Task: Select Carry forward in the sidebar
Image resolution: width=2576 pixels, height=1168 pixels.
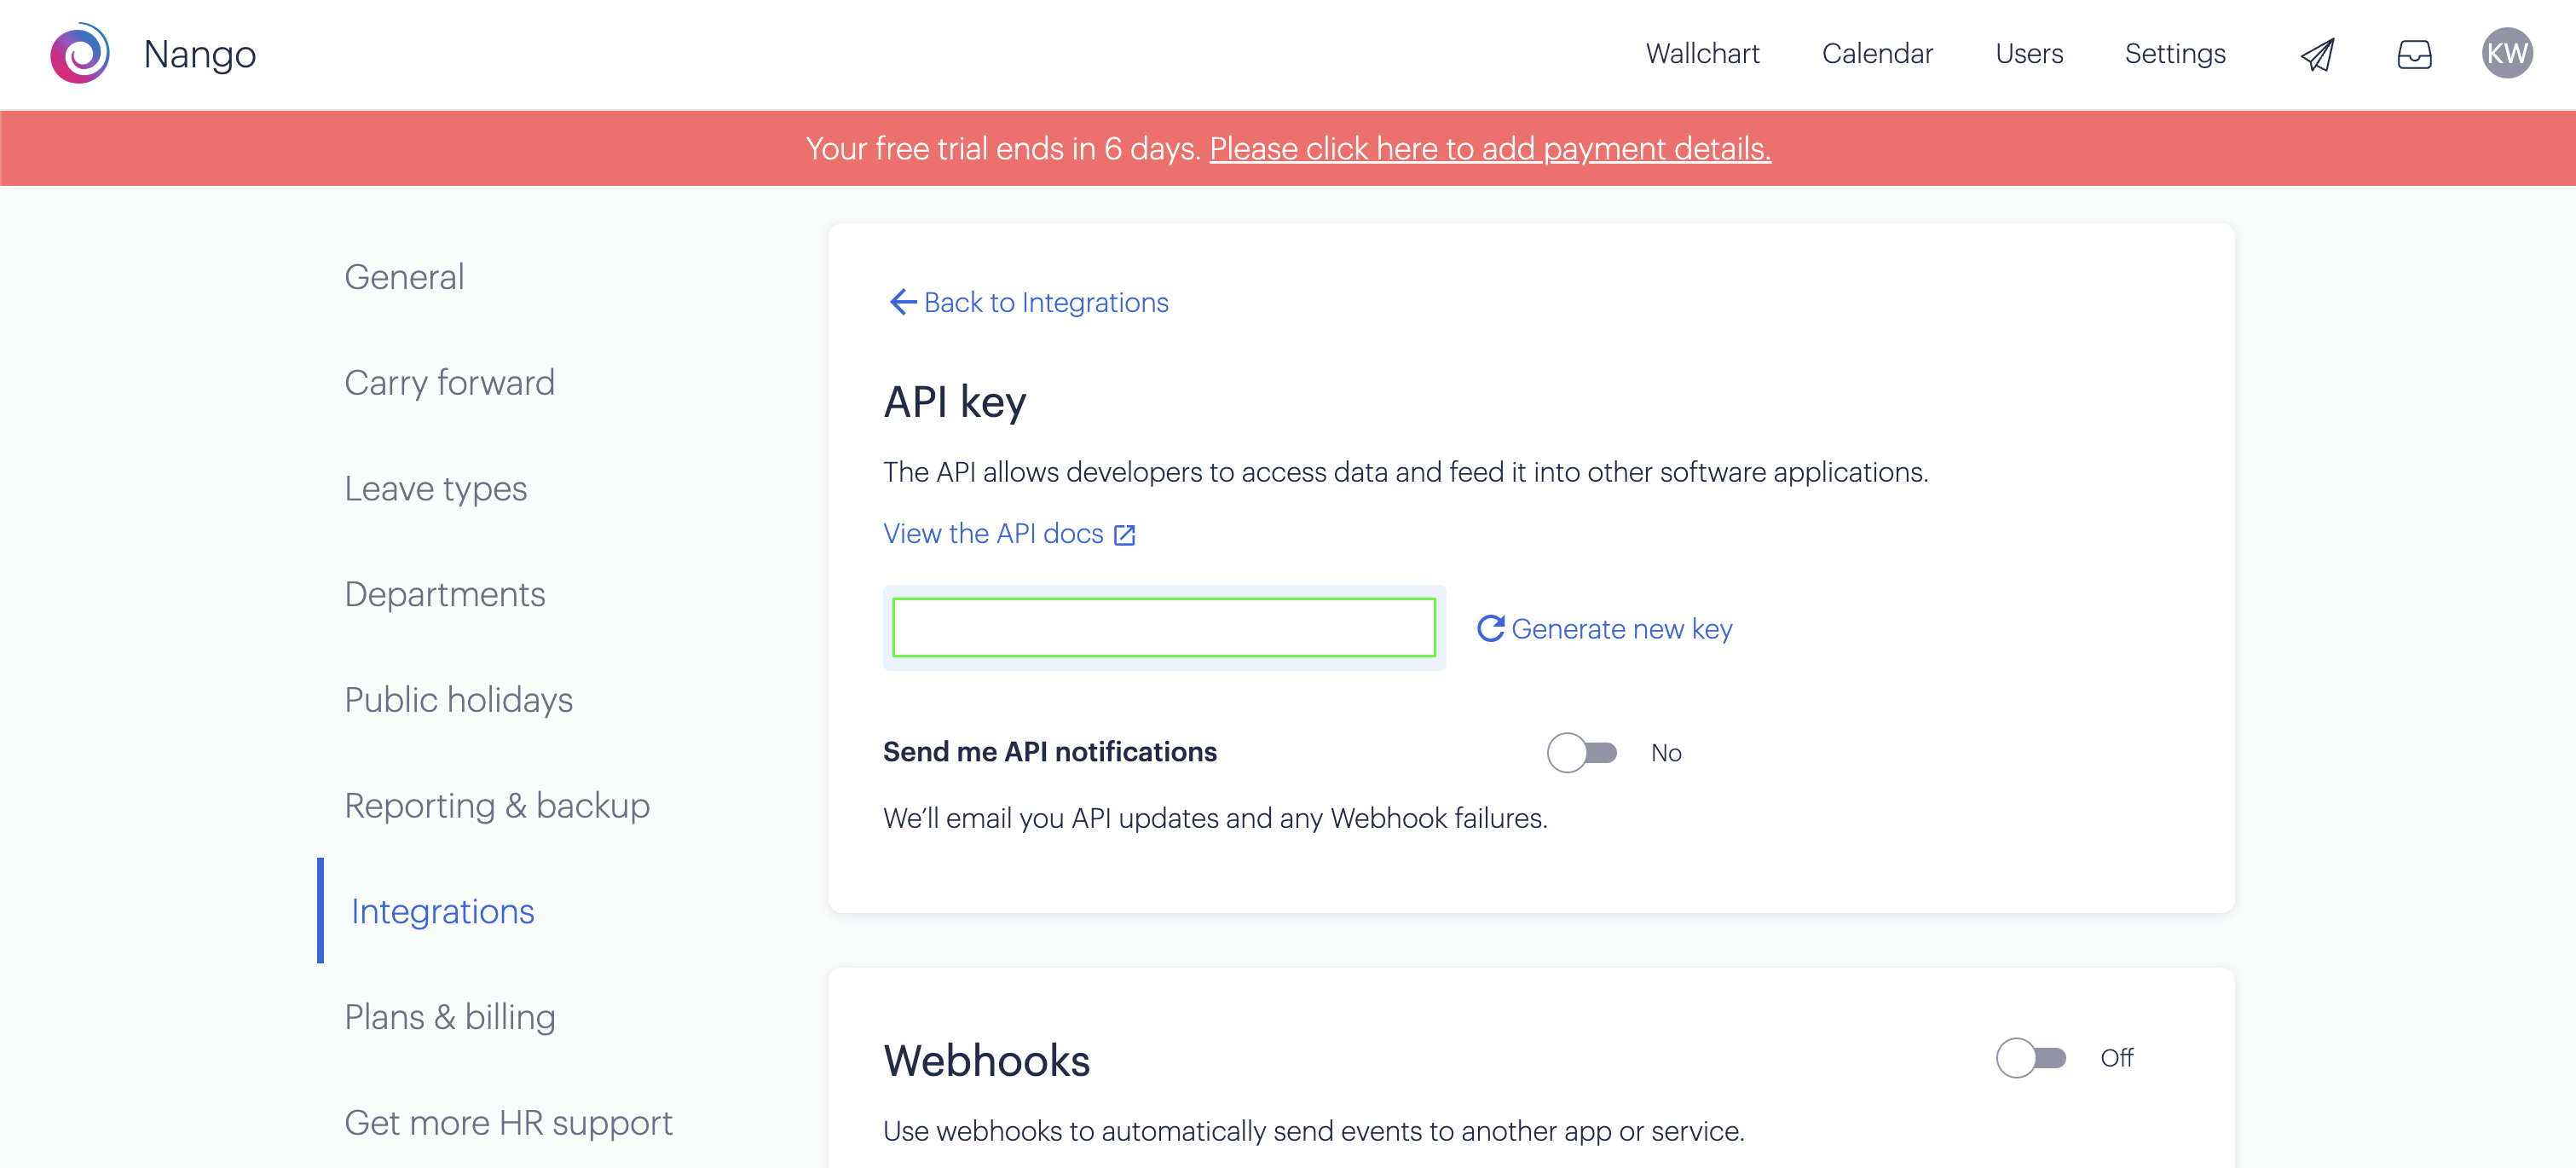Action: pyautogui.click(x=449, y=383)
